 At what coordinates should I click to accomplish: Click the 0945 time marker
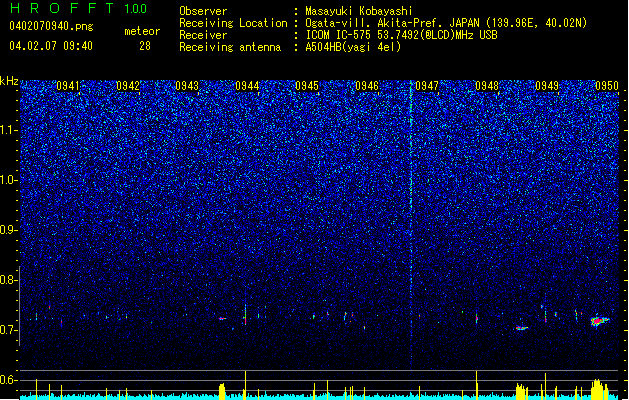(x=307, y=86)
